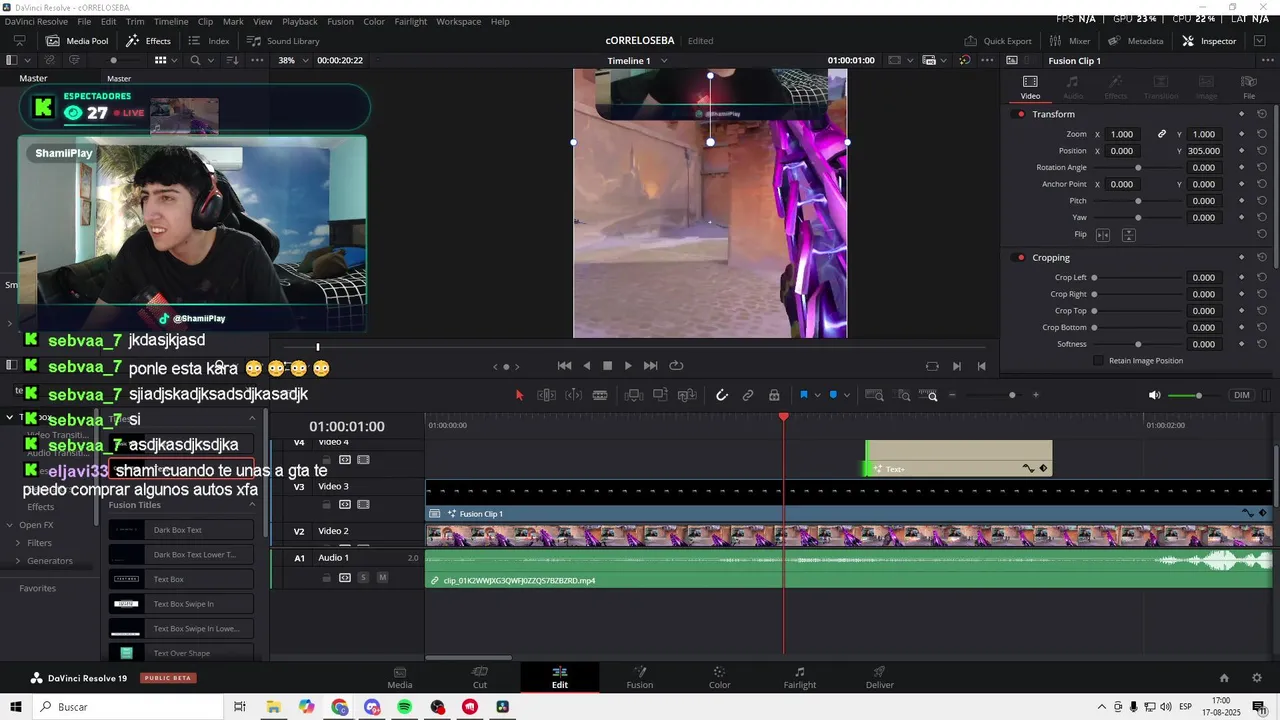
Task: Switch to Inspector File tab
Action: coord(1249,87)
